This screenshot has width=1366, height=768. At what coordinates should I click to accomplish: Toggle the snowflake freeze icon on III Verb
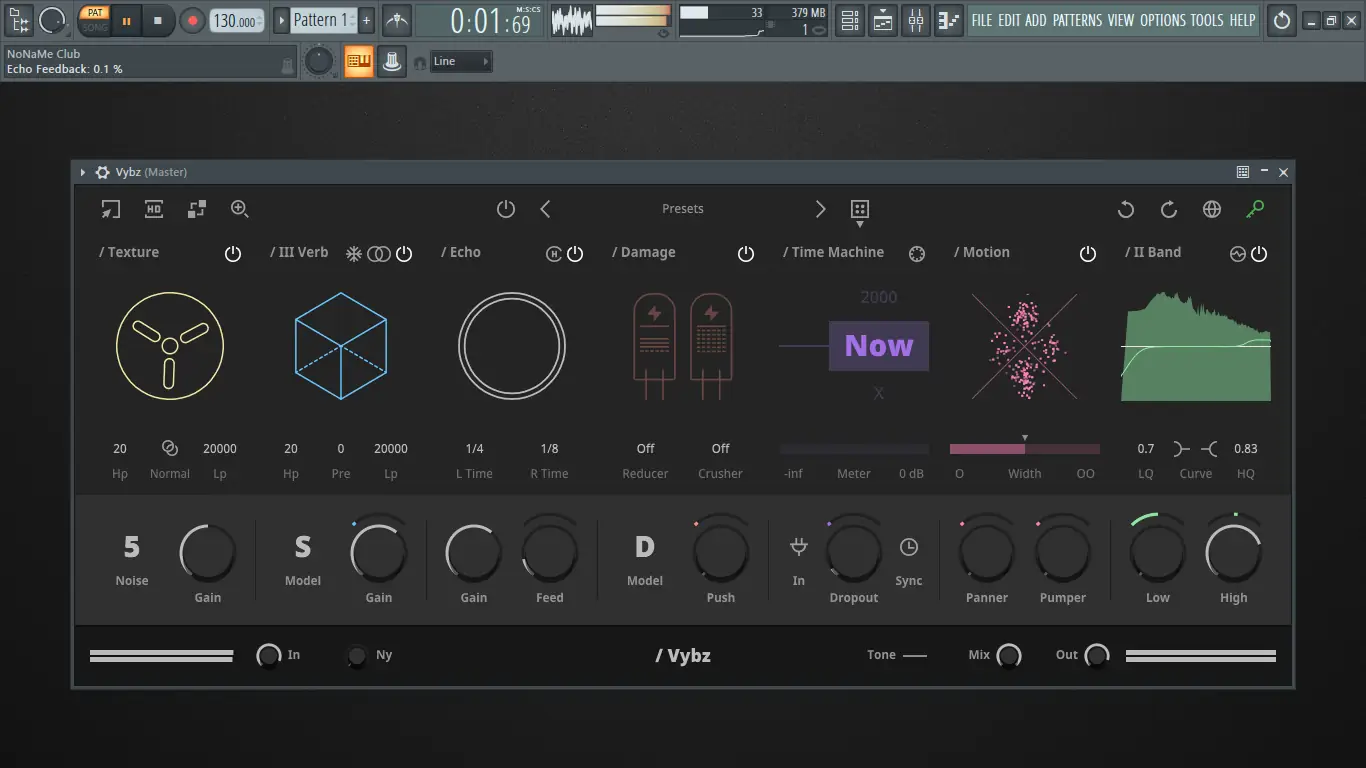[353, 253]
